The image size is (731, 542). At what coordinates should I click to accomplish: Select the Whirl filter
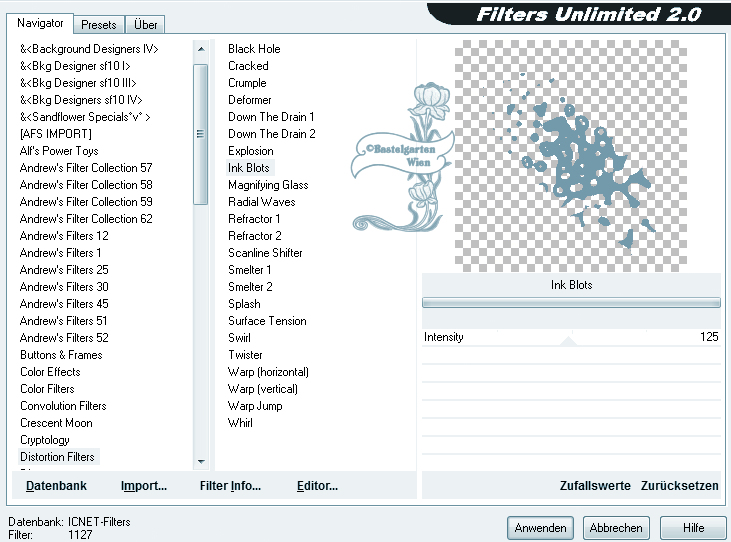click(240, 423)
